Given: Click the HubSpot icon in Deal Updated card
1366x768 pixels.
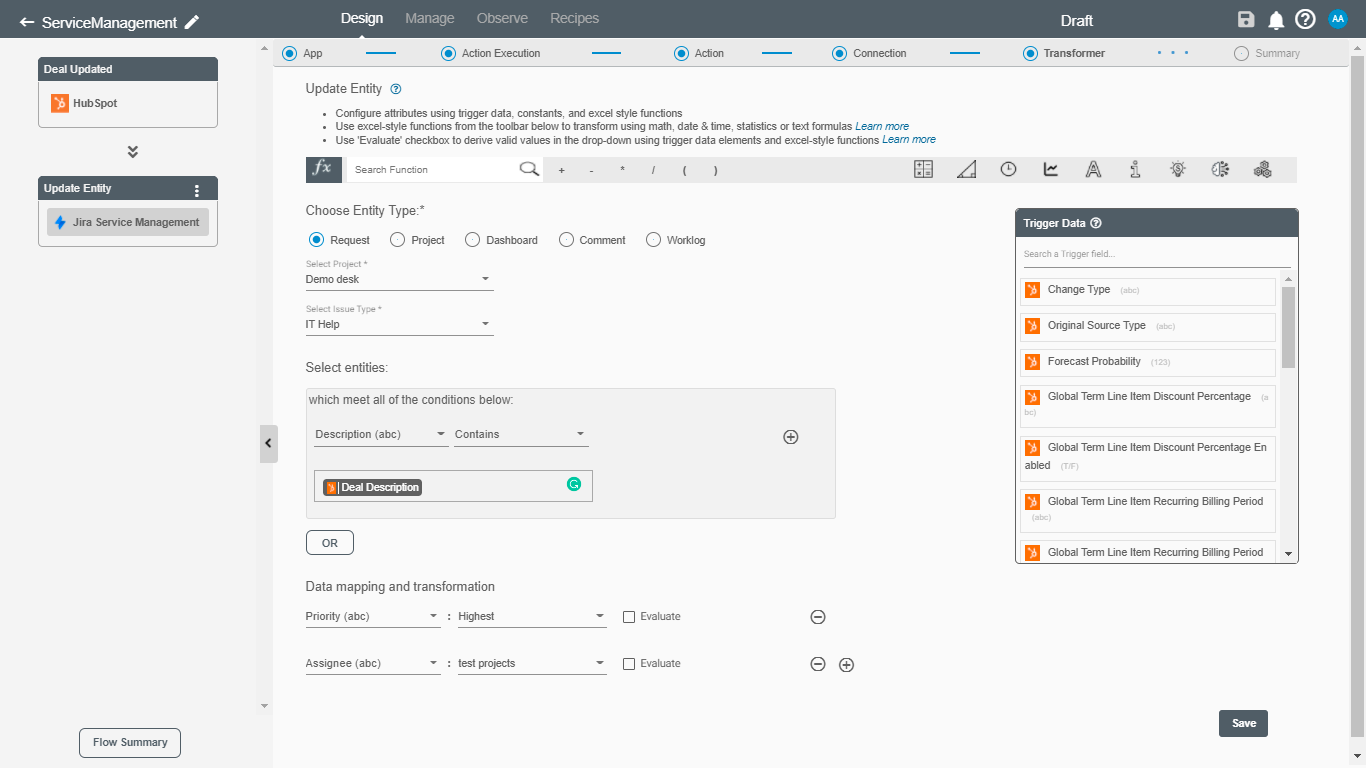Looking at the screenshot, I should click(60, 103).
